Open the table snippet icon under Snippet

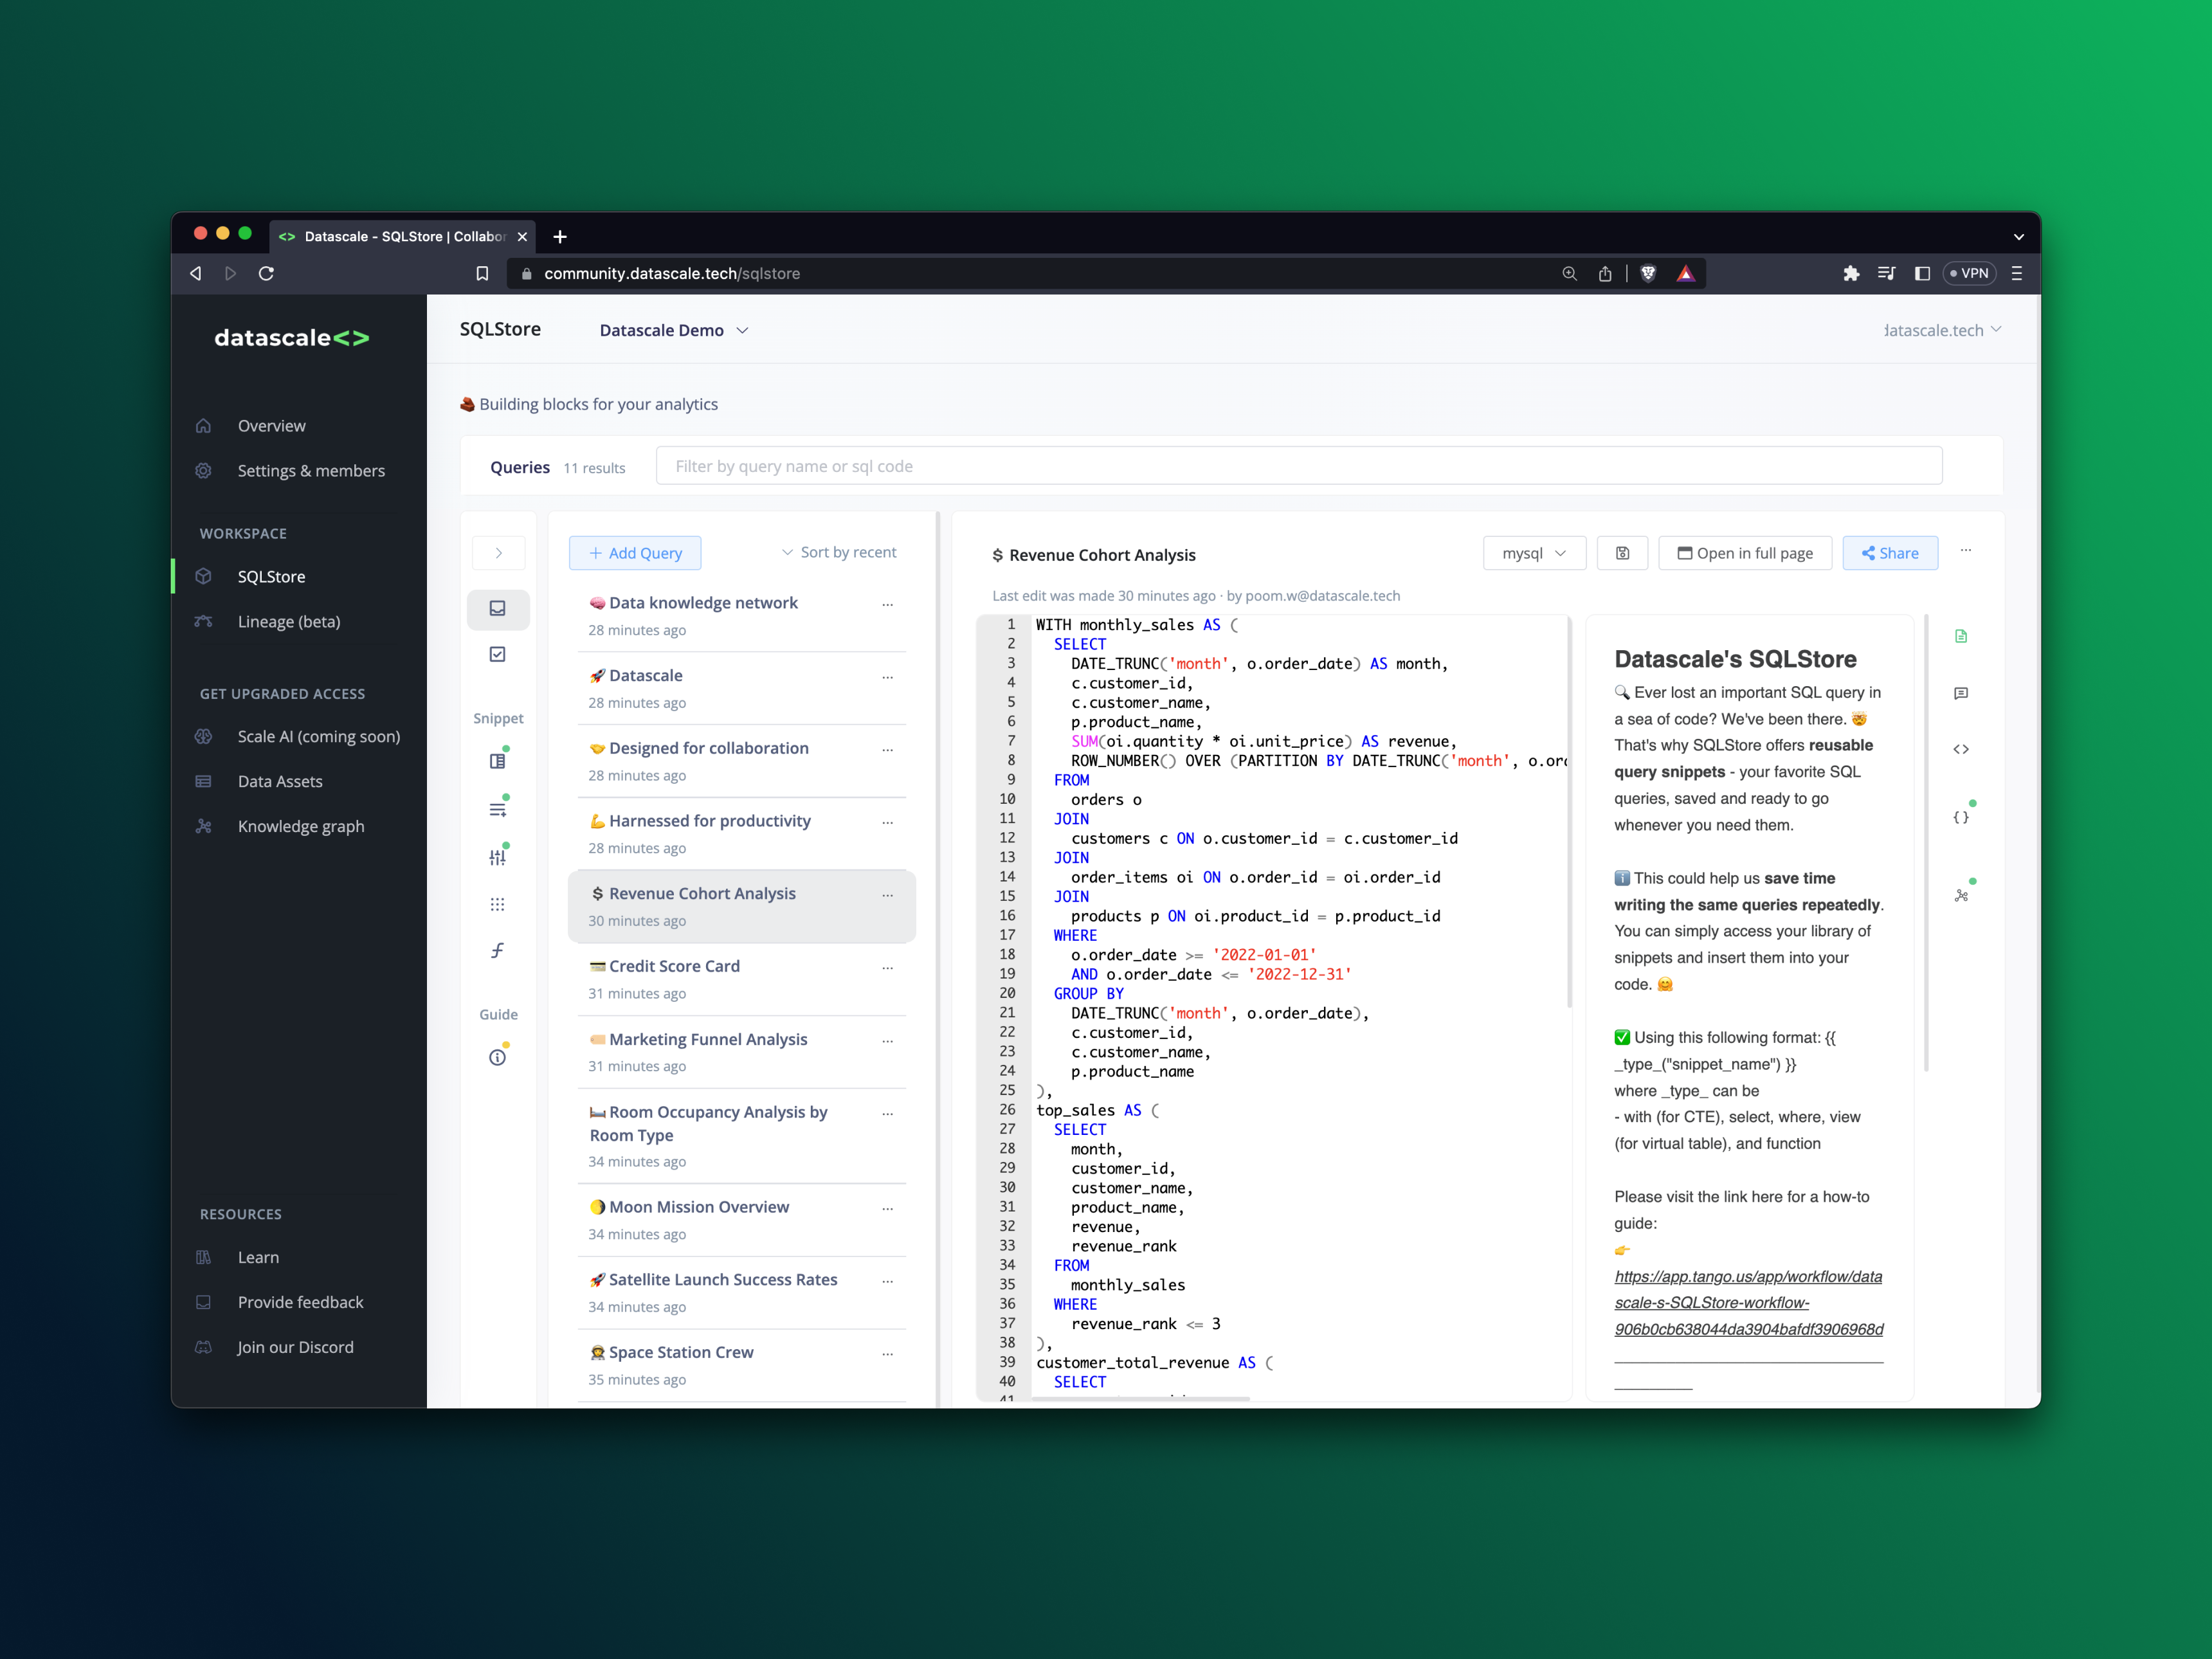pos(498,760)
